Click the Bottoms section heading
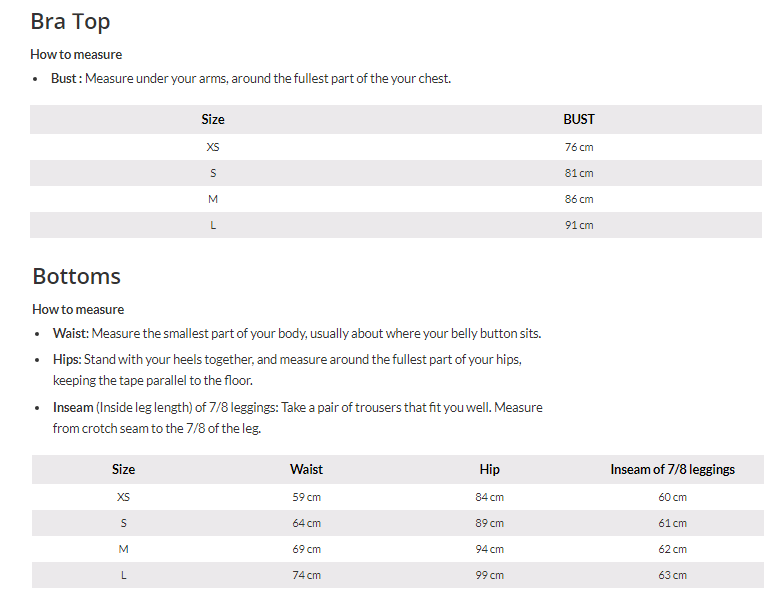 pyautogui.click(x=76, y=276)
